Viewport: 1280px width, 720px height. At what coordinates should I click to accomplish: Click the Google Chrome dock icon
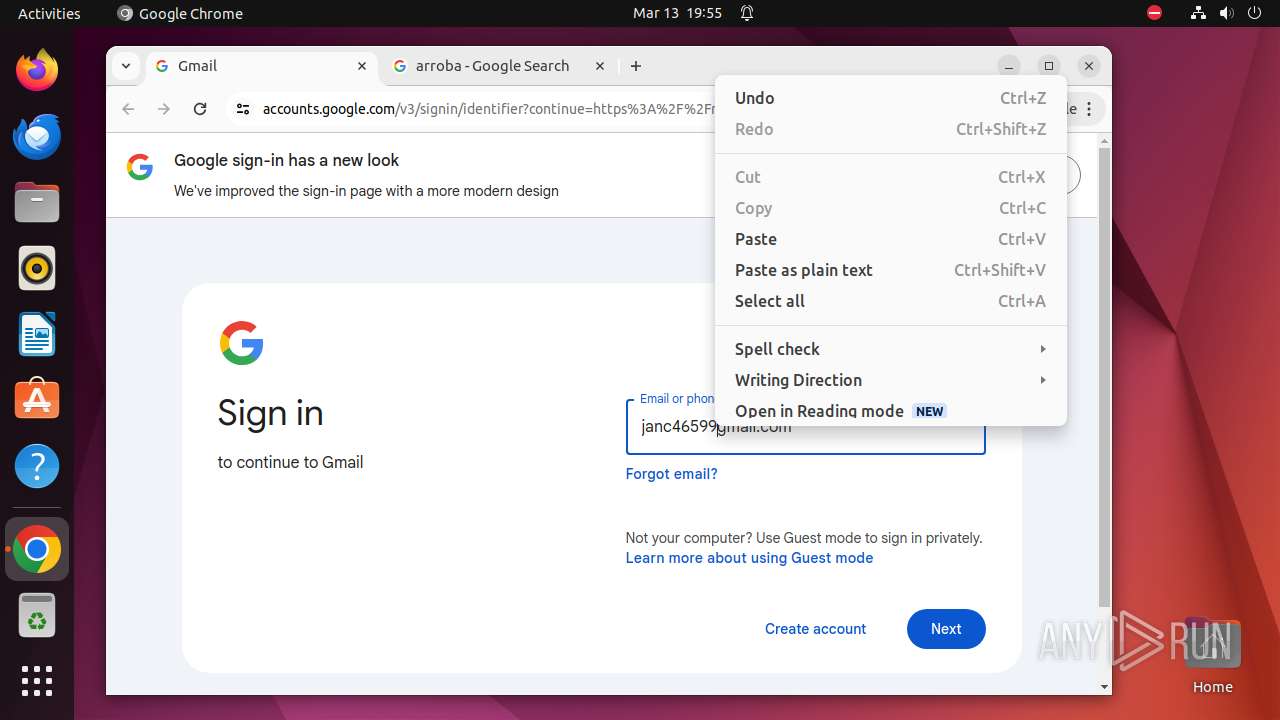tap(37, 549)
